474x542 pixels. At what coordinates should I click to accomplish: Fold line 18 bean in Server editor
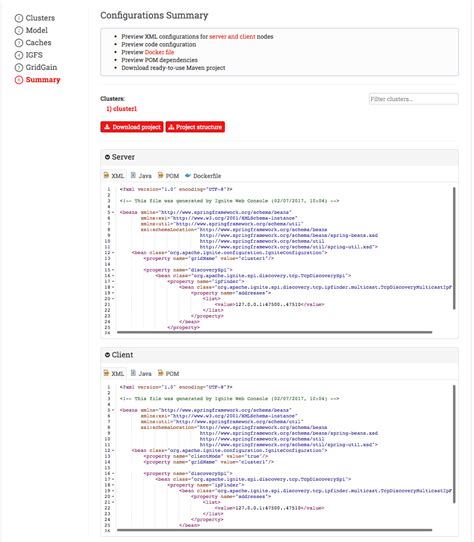point(113,287)
